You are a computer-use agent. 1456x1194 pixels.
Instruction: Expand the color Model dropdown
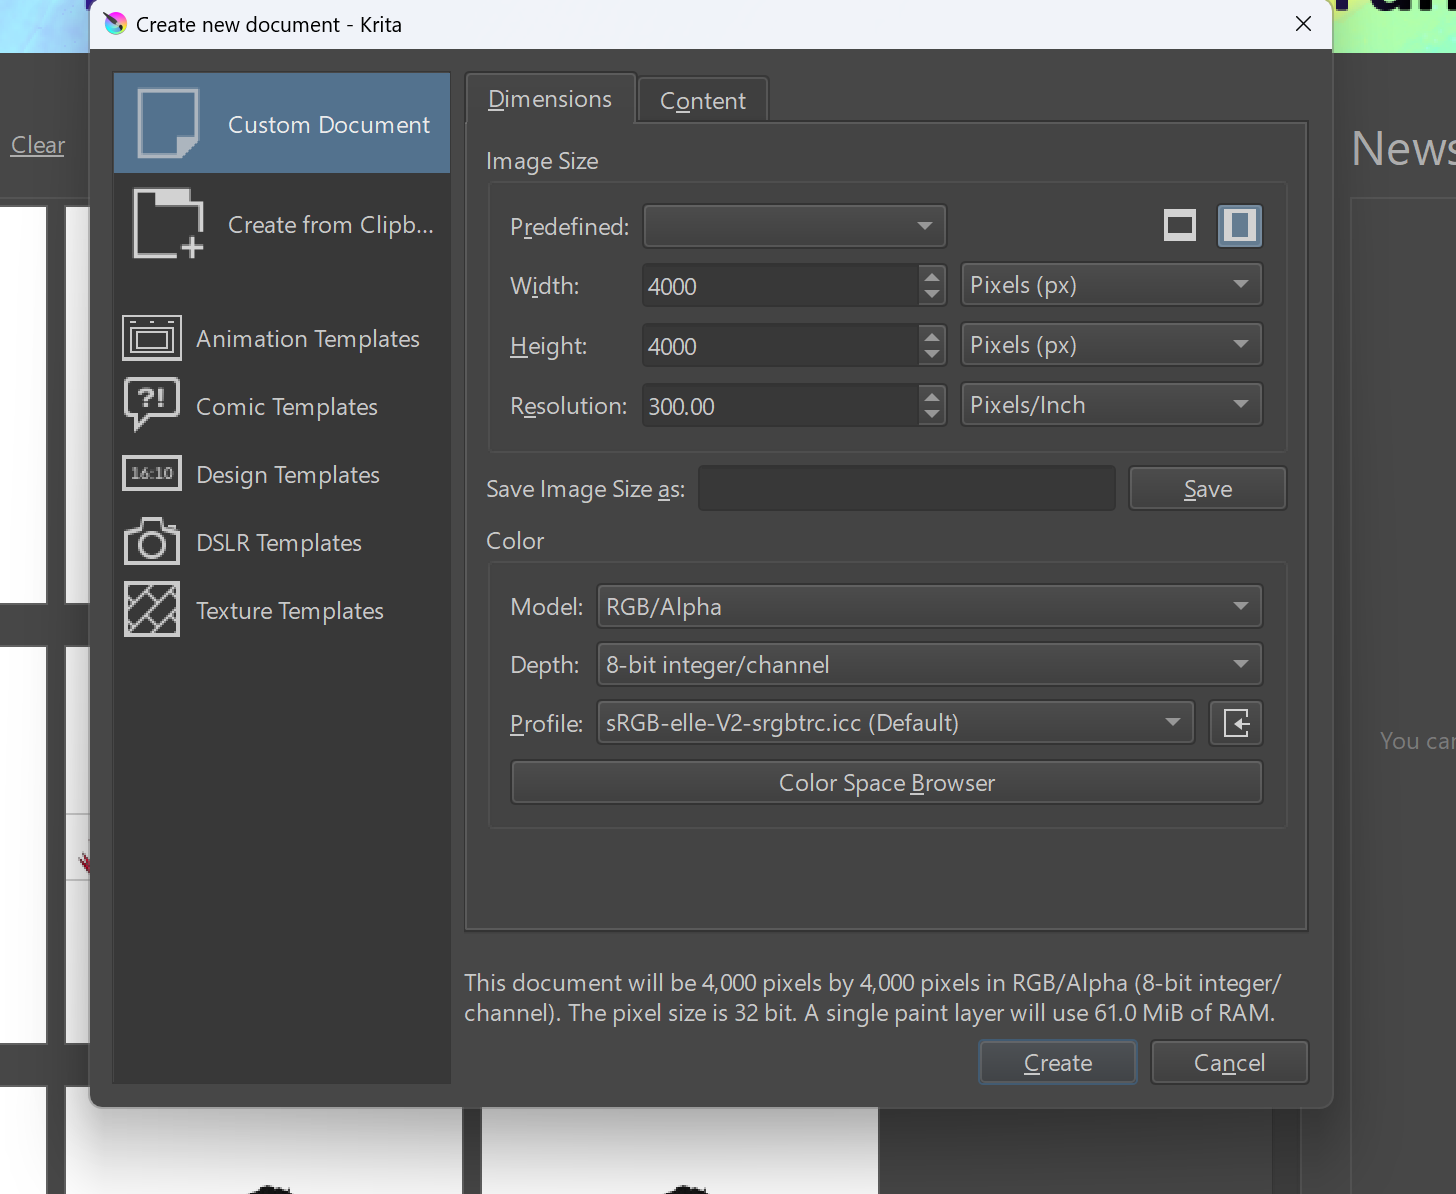(x=929, y=606)
